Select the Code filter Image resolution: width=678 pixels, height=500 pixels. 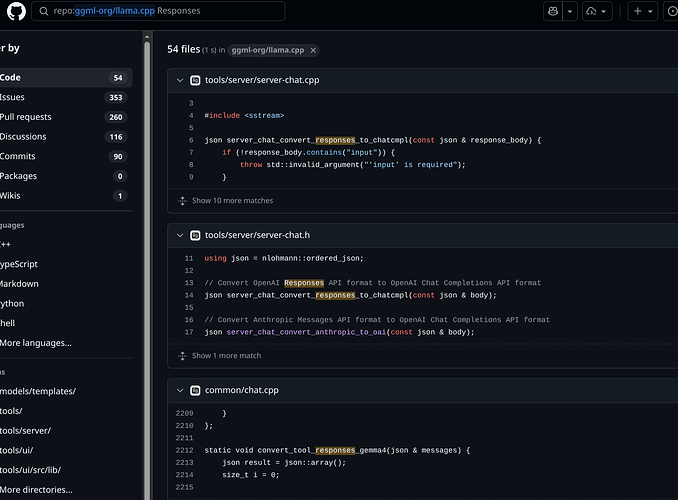pyautogui.click(x=65, y=77)
